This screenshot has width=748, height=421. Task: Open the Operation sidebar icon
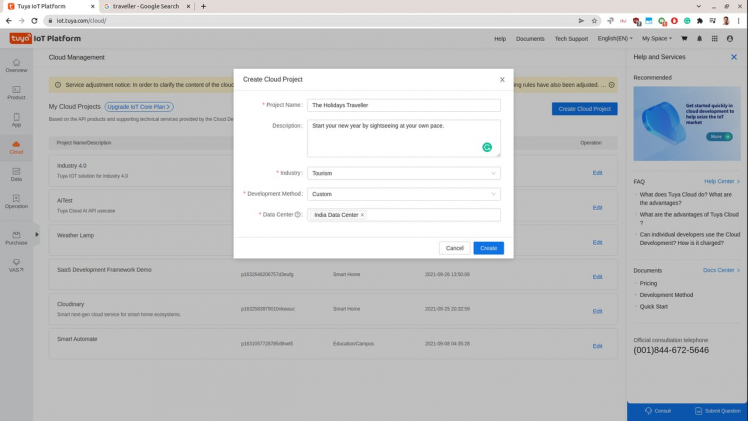click(16, 201)
